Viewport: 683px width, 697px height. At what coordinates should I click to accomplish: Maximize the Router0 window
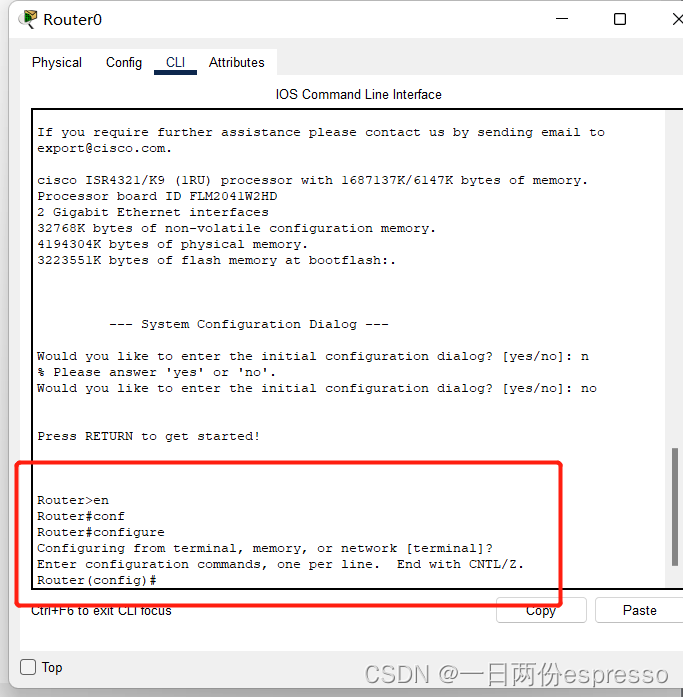(620, 19)
